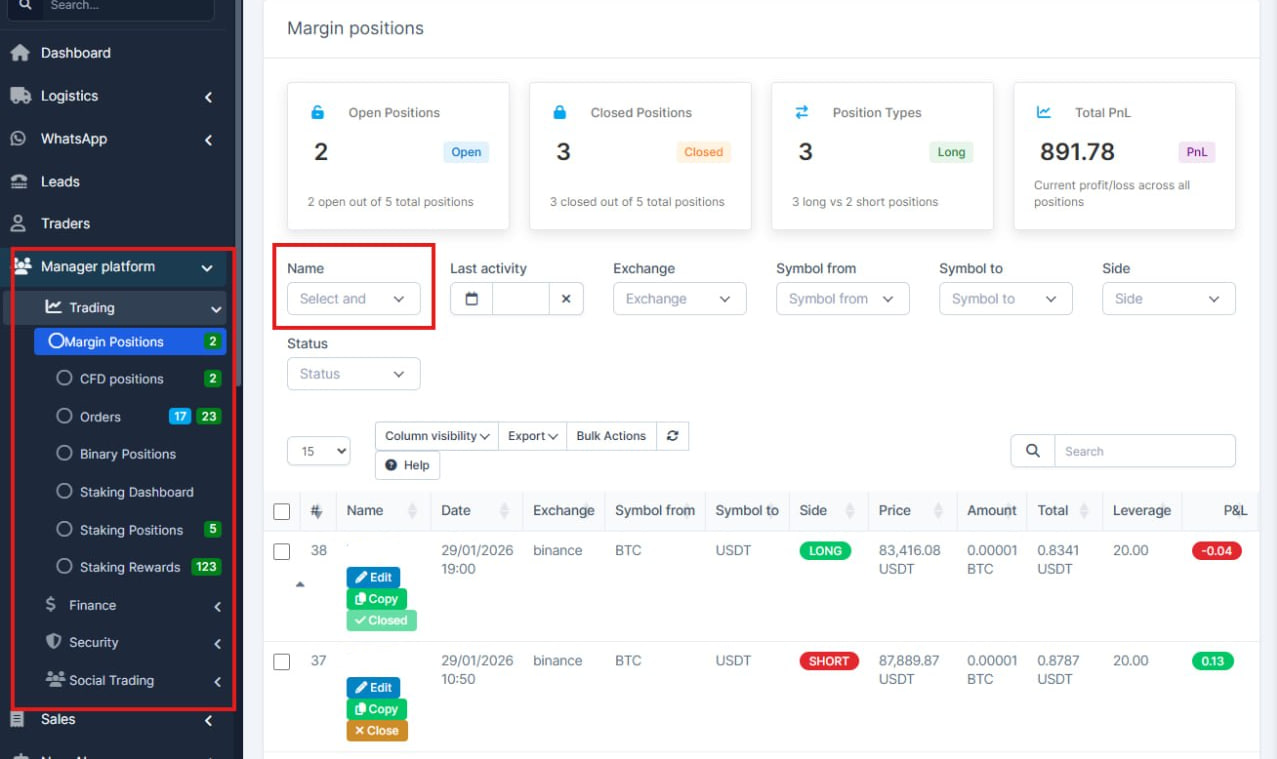Click the WhatsApp icon in sidebar
Image resolution: width=1277 pixels, height=759 pixels.
click(19, 139)
